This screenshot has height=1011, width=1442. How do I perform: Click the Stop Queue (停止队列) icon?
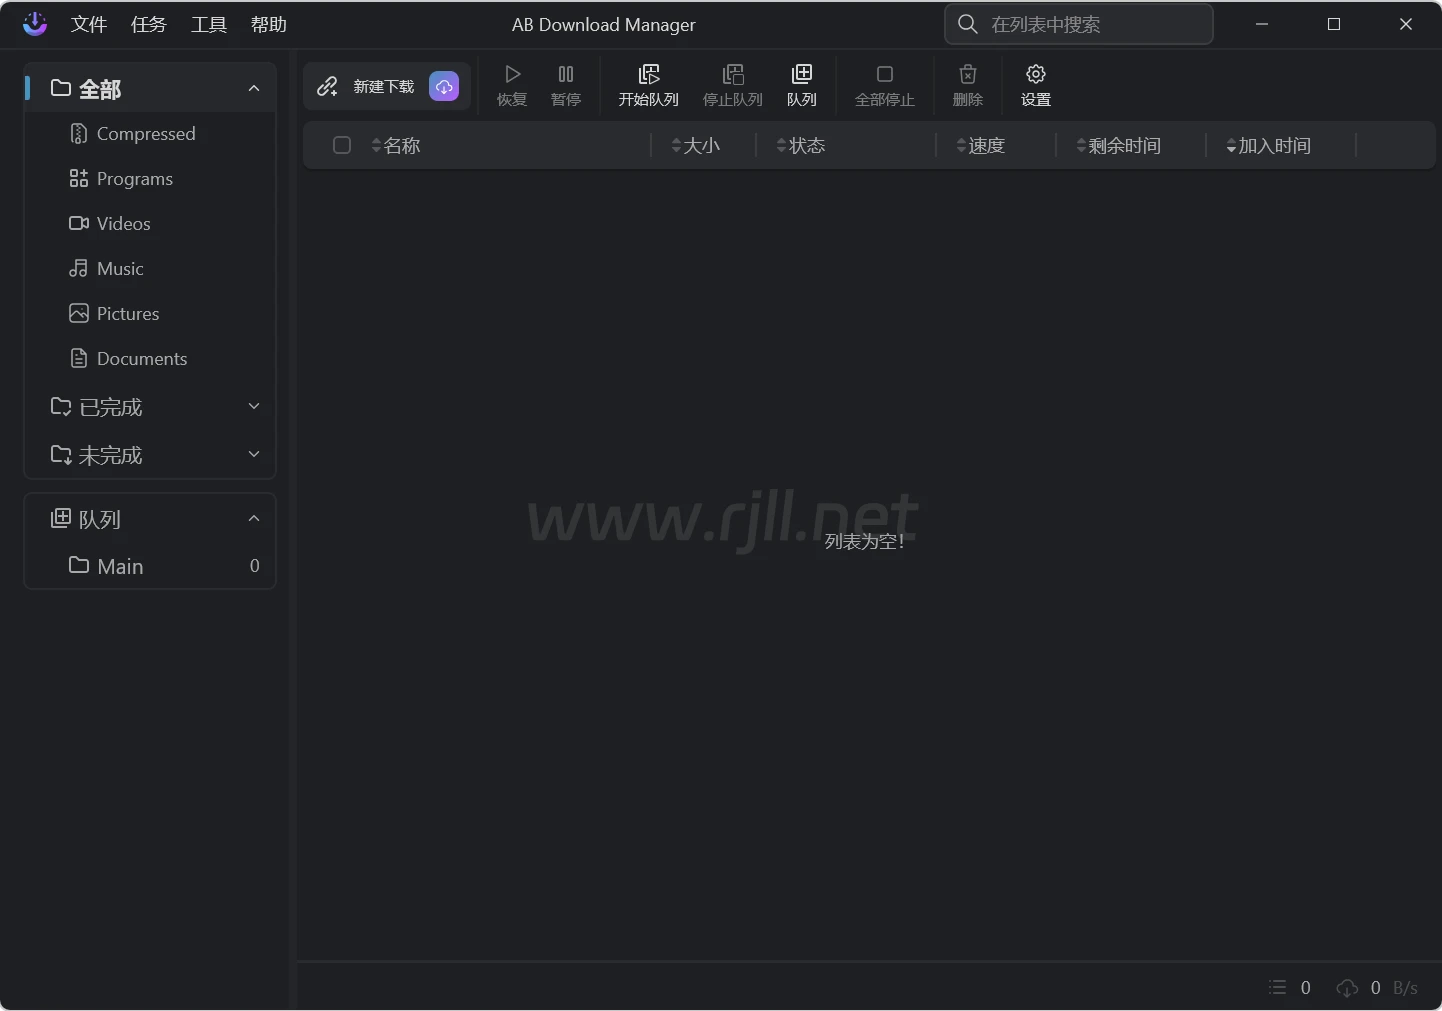pyautogui.click(x=733, y=75)
